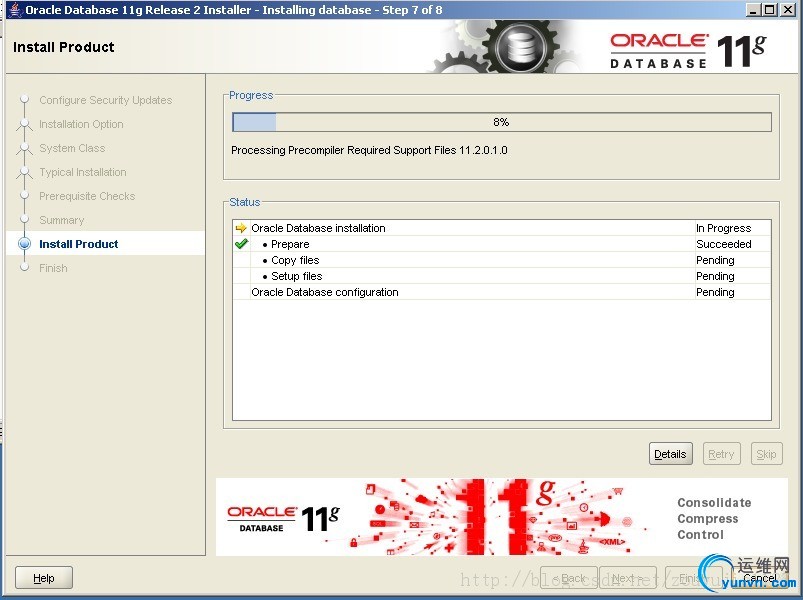
Task: Click the Next button
Action: [628, 578]
